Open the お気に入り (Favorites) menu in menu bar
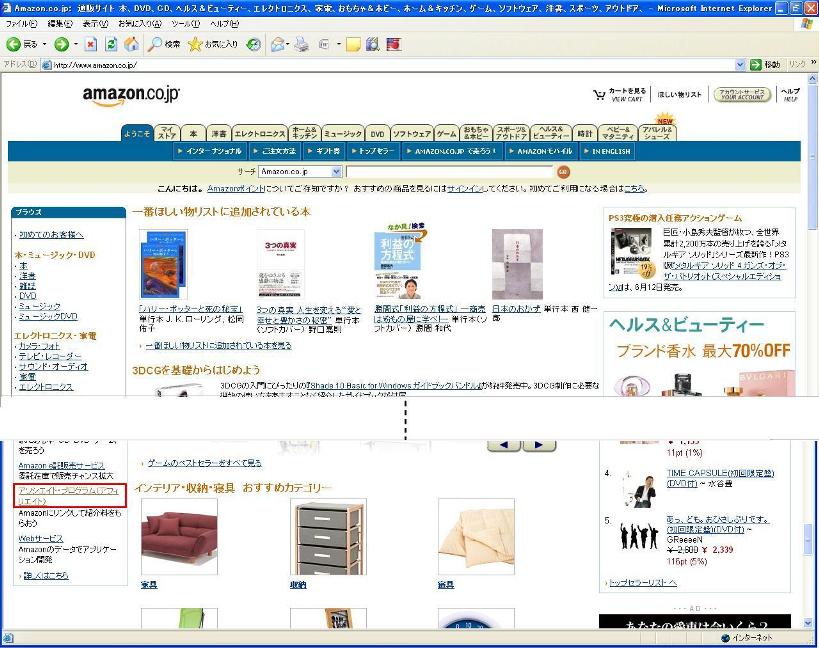The height and width of the screenshot is (648, 819). (x=139, y=24)
